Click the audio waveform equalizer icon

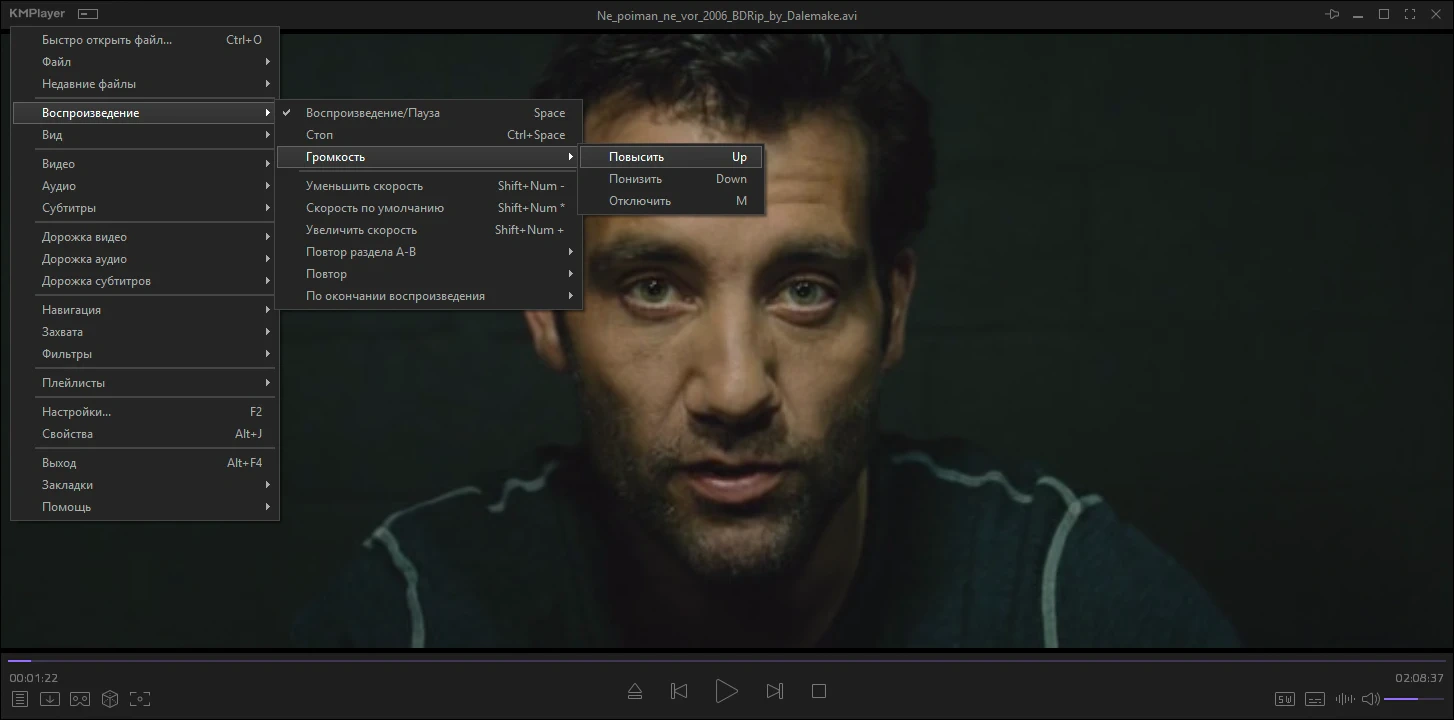1344,699
